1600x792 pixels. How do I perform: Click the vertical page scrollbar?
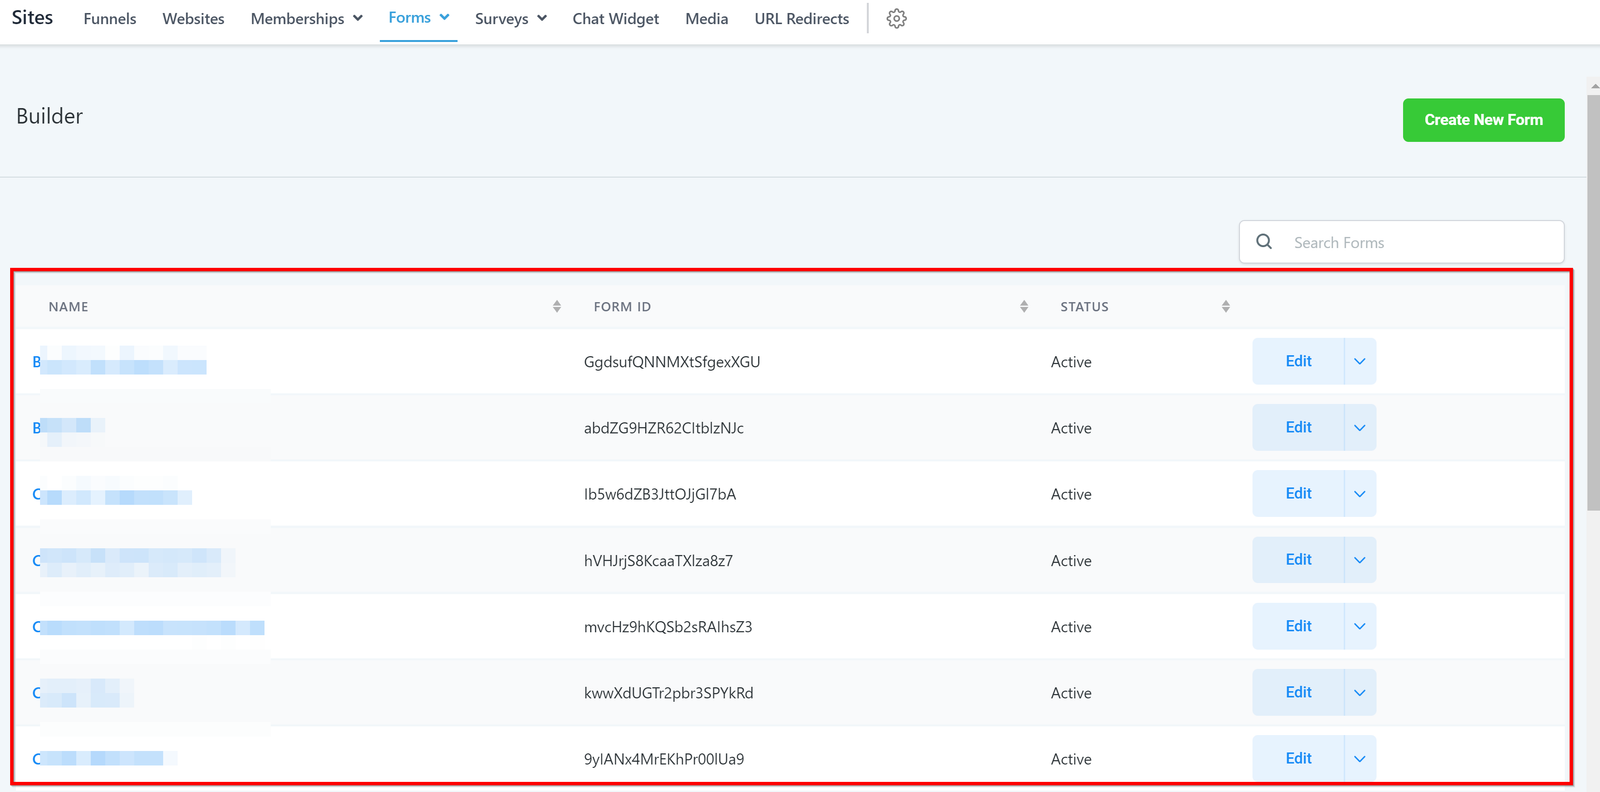pyautogui.click(x=1593, y=300)
